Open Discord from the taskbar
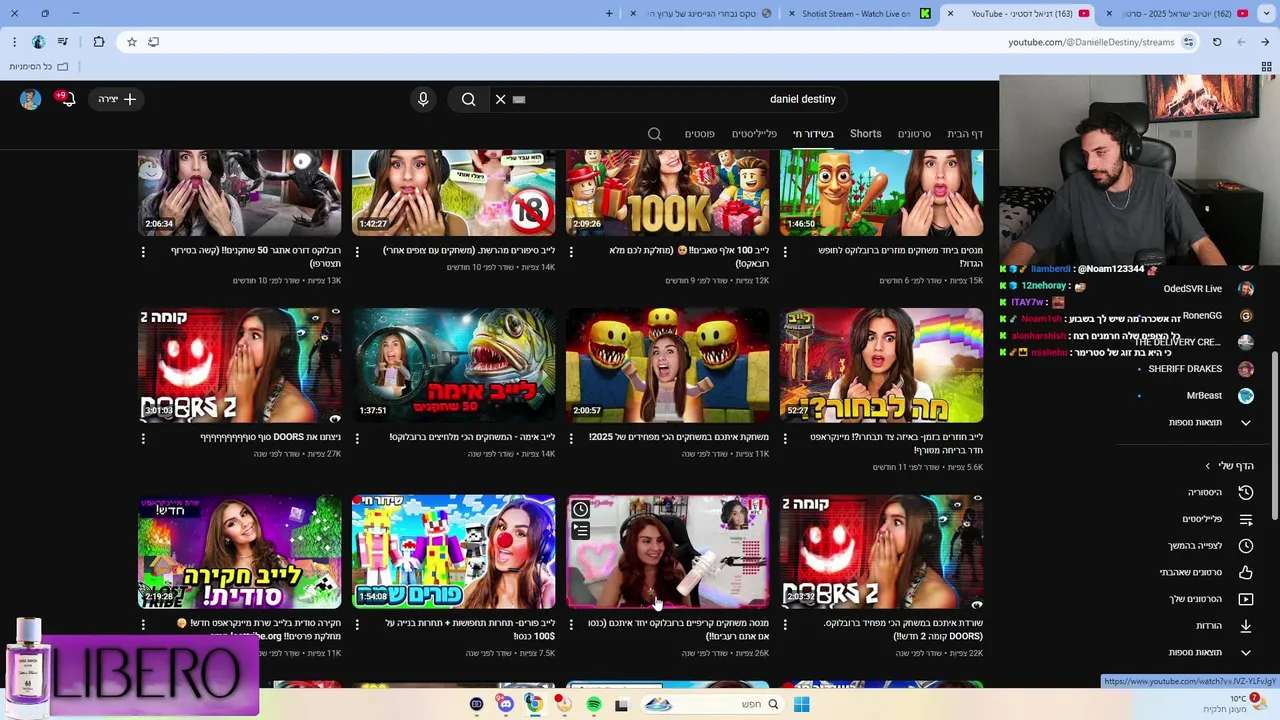The height and width of the screenshot is (720, 1280). [x=506, y=704]
